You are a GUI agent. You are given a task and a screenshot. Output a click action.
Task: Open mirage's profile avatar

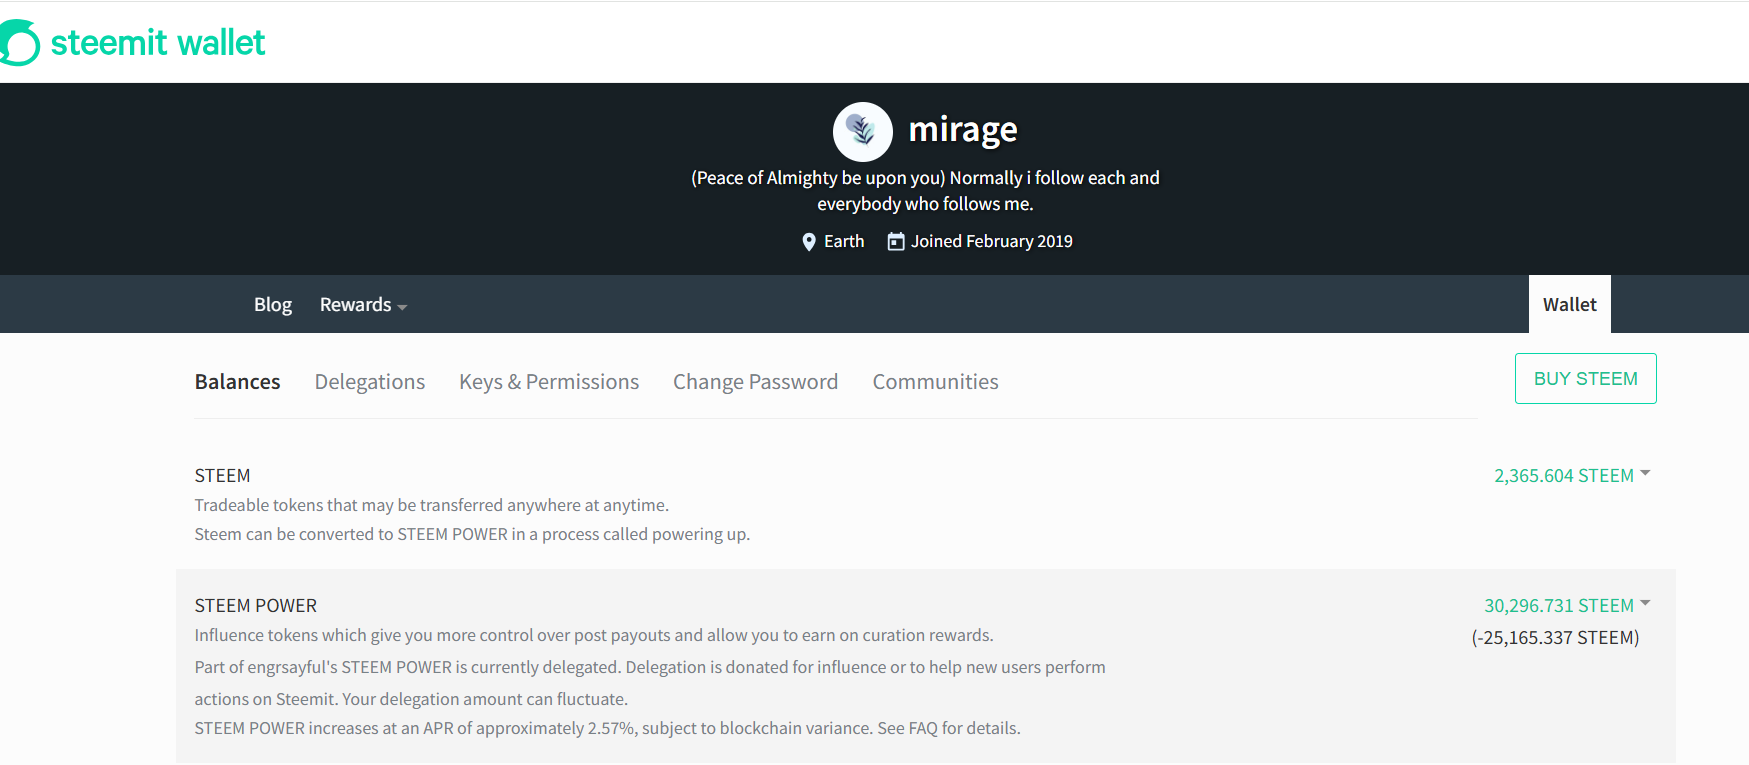pos(862,131)
